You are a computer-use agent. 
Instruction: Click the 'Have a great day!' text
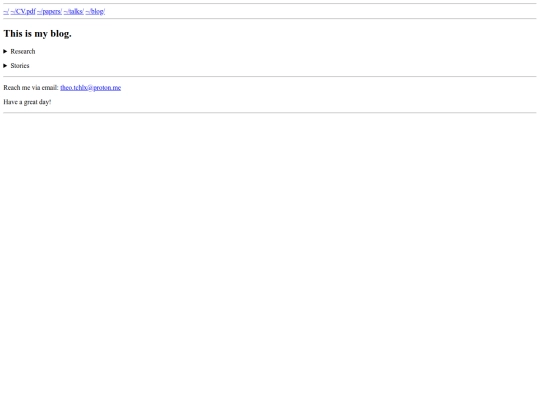27,102
